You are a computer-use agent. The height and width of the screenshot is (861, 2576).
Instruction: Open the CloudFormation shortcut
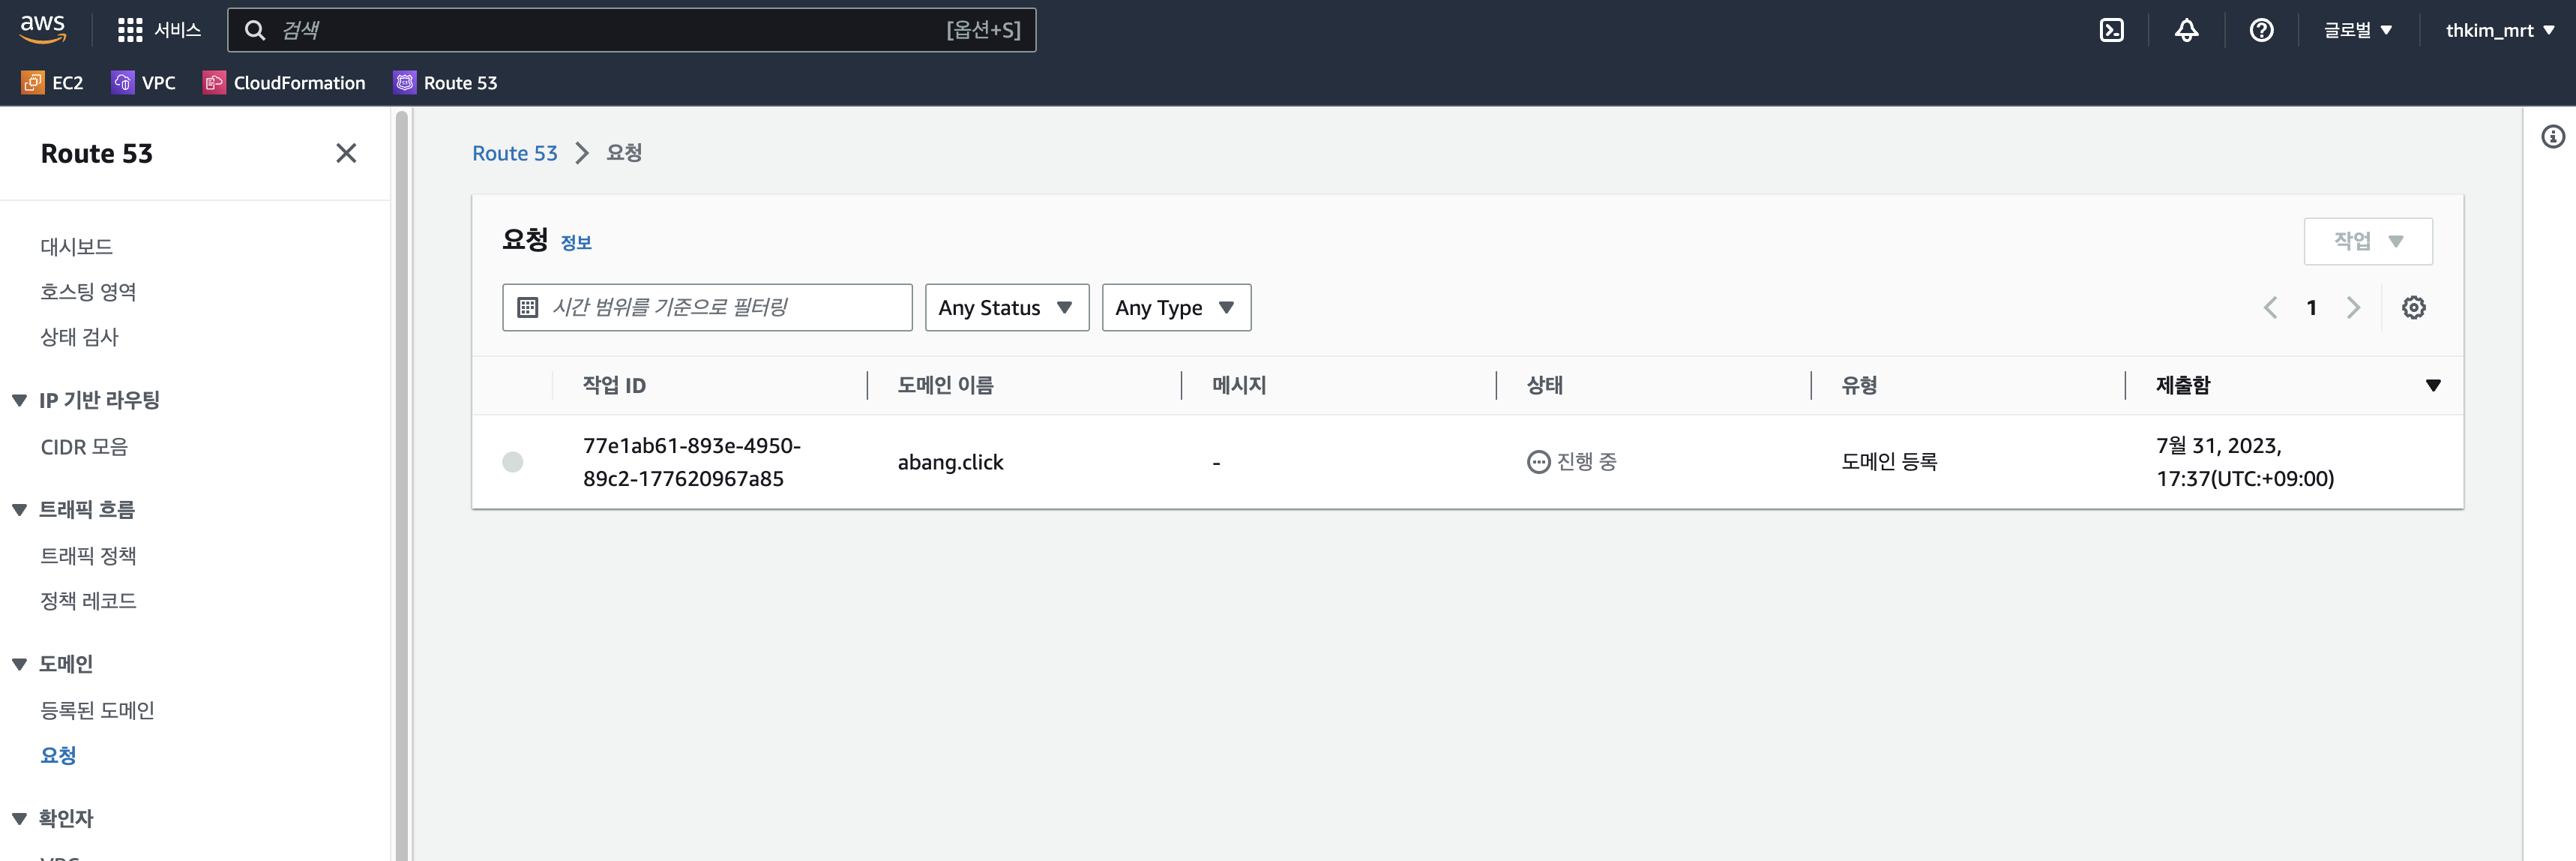(x=284, y=83)
